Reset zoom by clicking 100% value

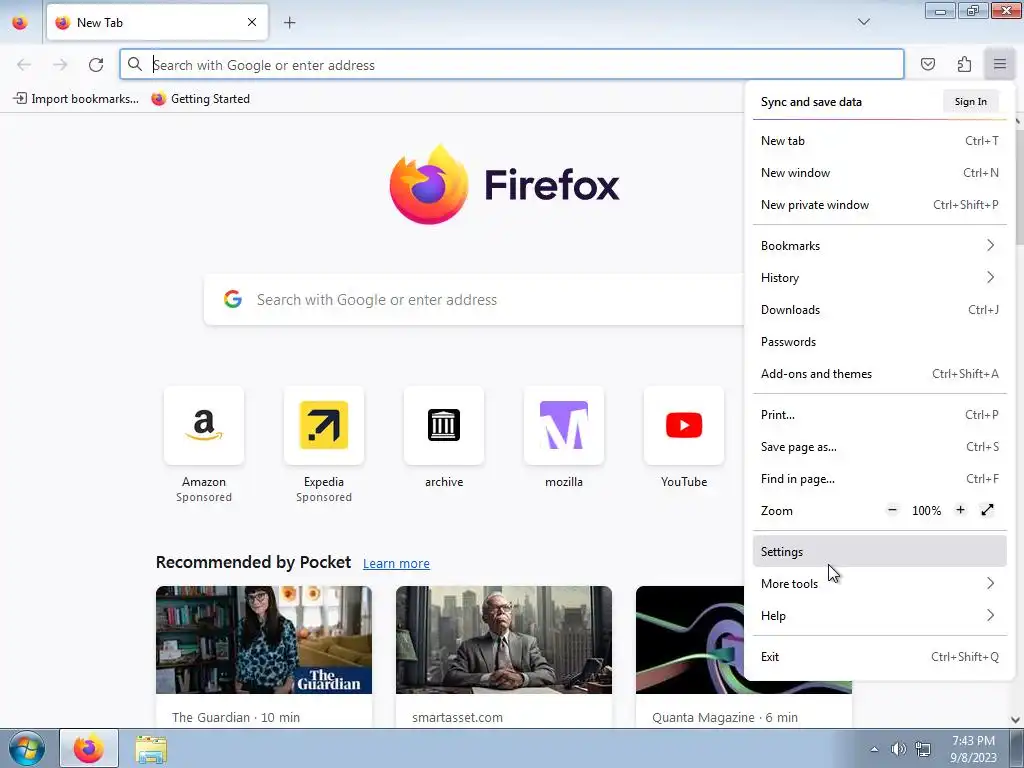pos(926,511)
